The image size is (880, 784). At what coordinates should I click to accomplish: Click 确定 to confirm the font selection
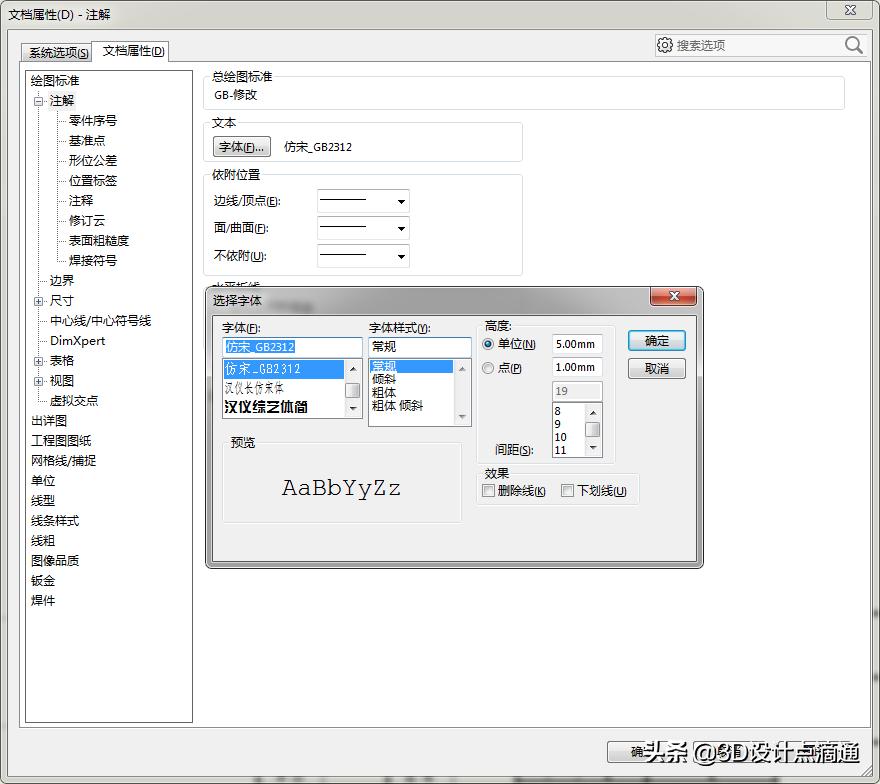[x=656, y=340]
